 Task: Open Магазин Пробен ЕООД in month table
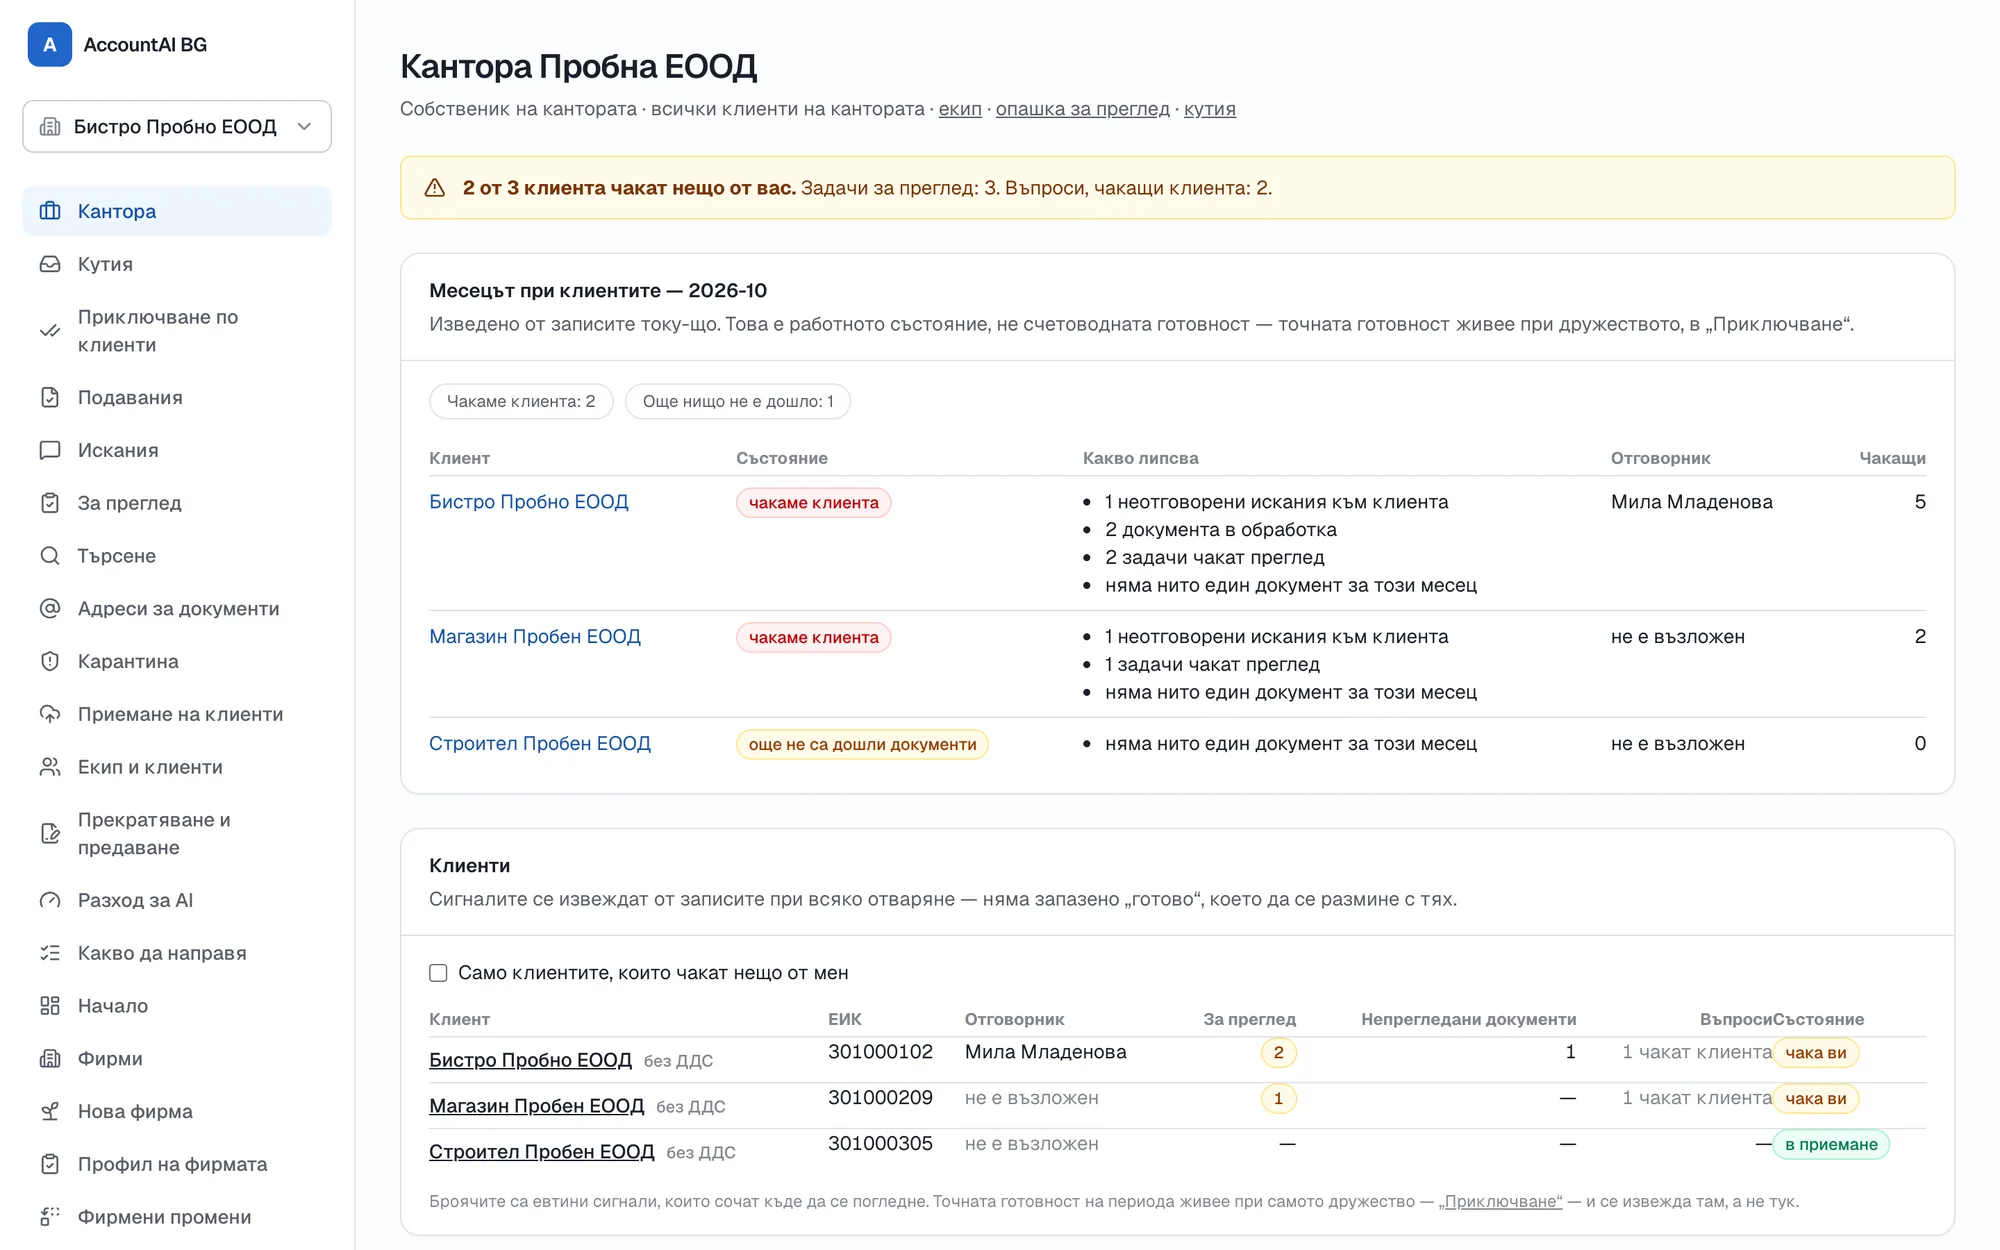[535, 637]
